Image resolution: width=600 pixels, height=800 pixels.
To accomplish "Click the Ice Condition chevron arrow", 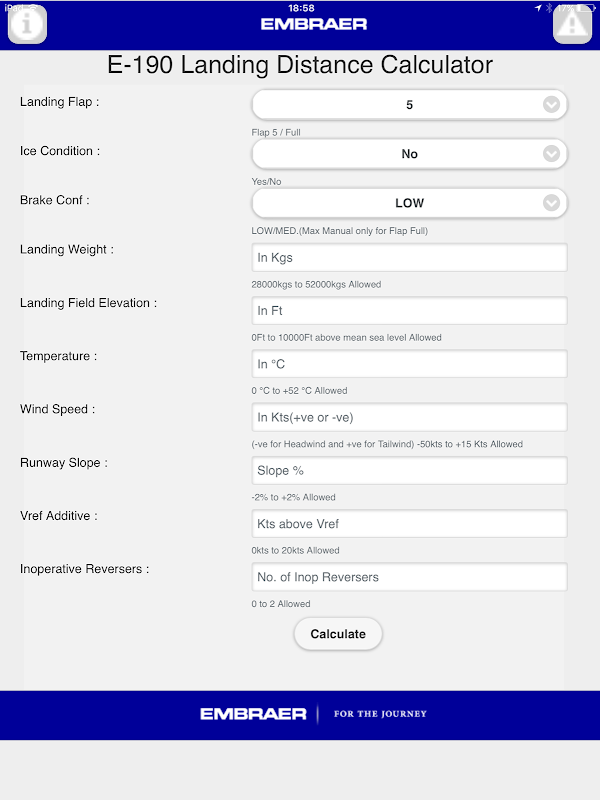I will point(551,154).
